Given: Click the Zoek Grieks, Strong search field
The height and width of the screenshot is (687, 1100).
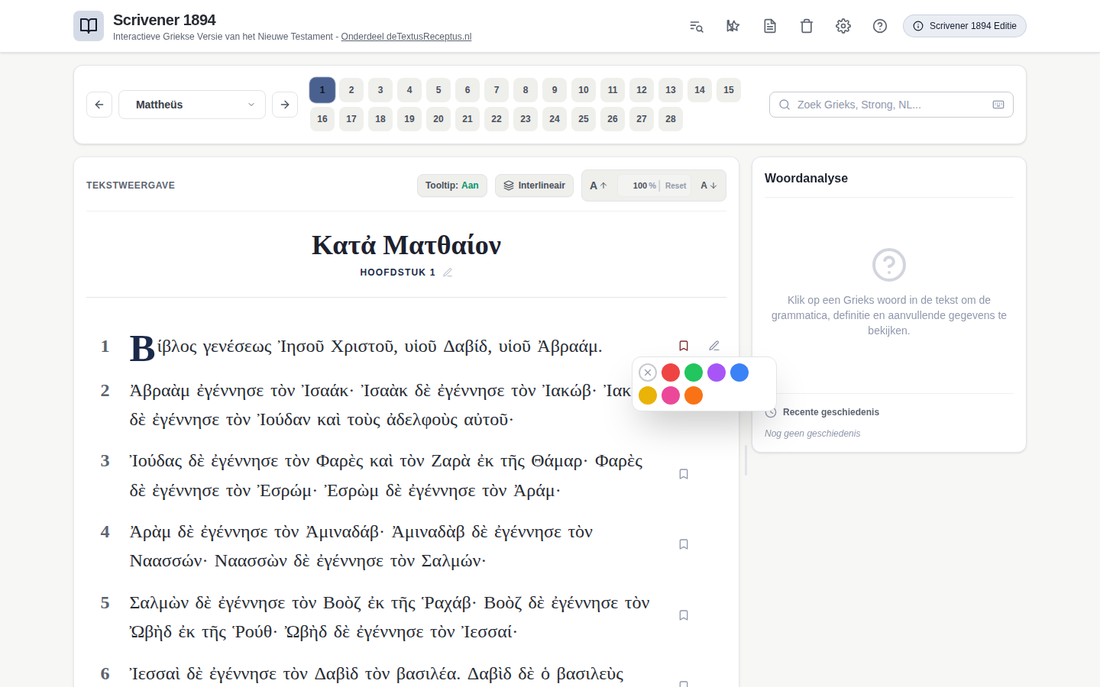Looking at the screenshot, I should 891,105.
